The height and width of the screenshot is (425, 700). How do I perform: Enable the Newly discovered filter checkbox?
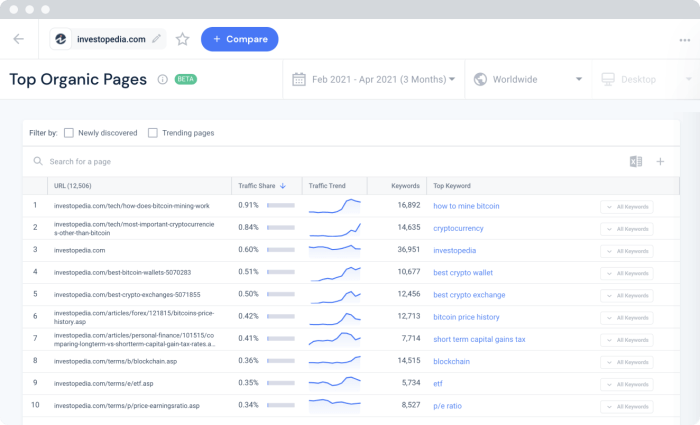pyautogui.click(x=69, y=133)
